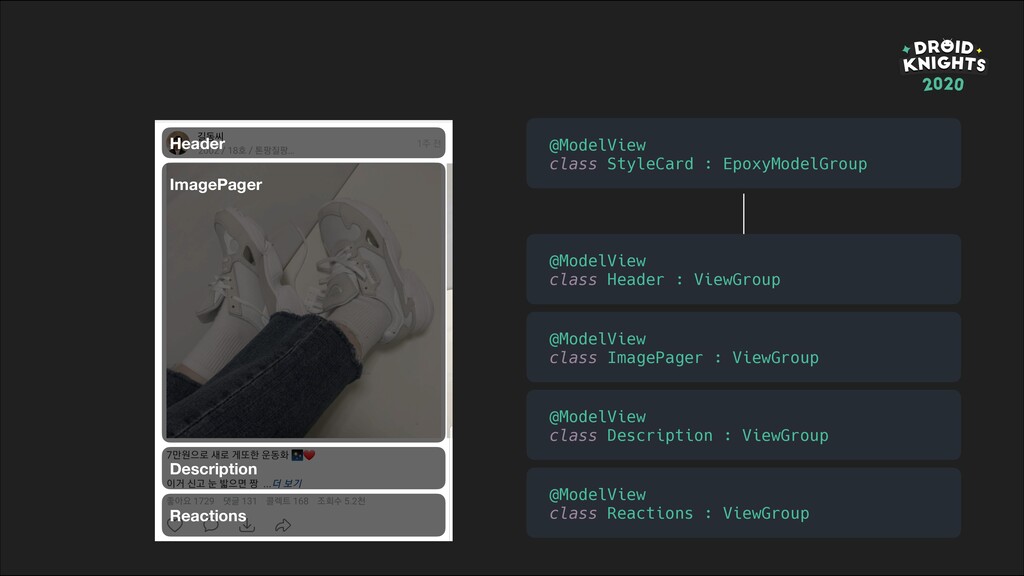The image size is (1024, 576).
Task: Click @ModelView annotation above Description class
Action: click(x=597, y=417)
